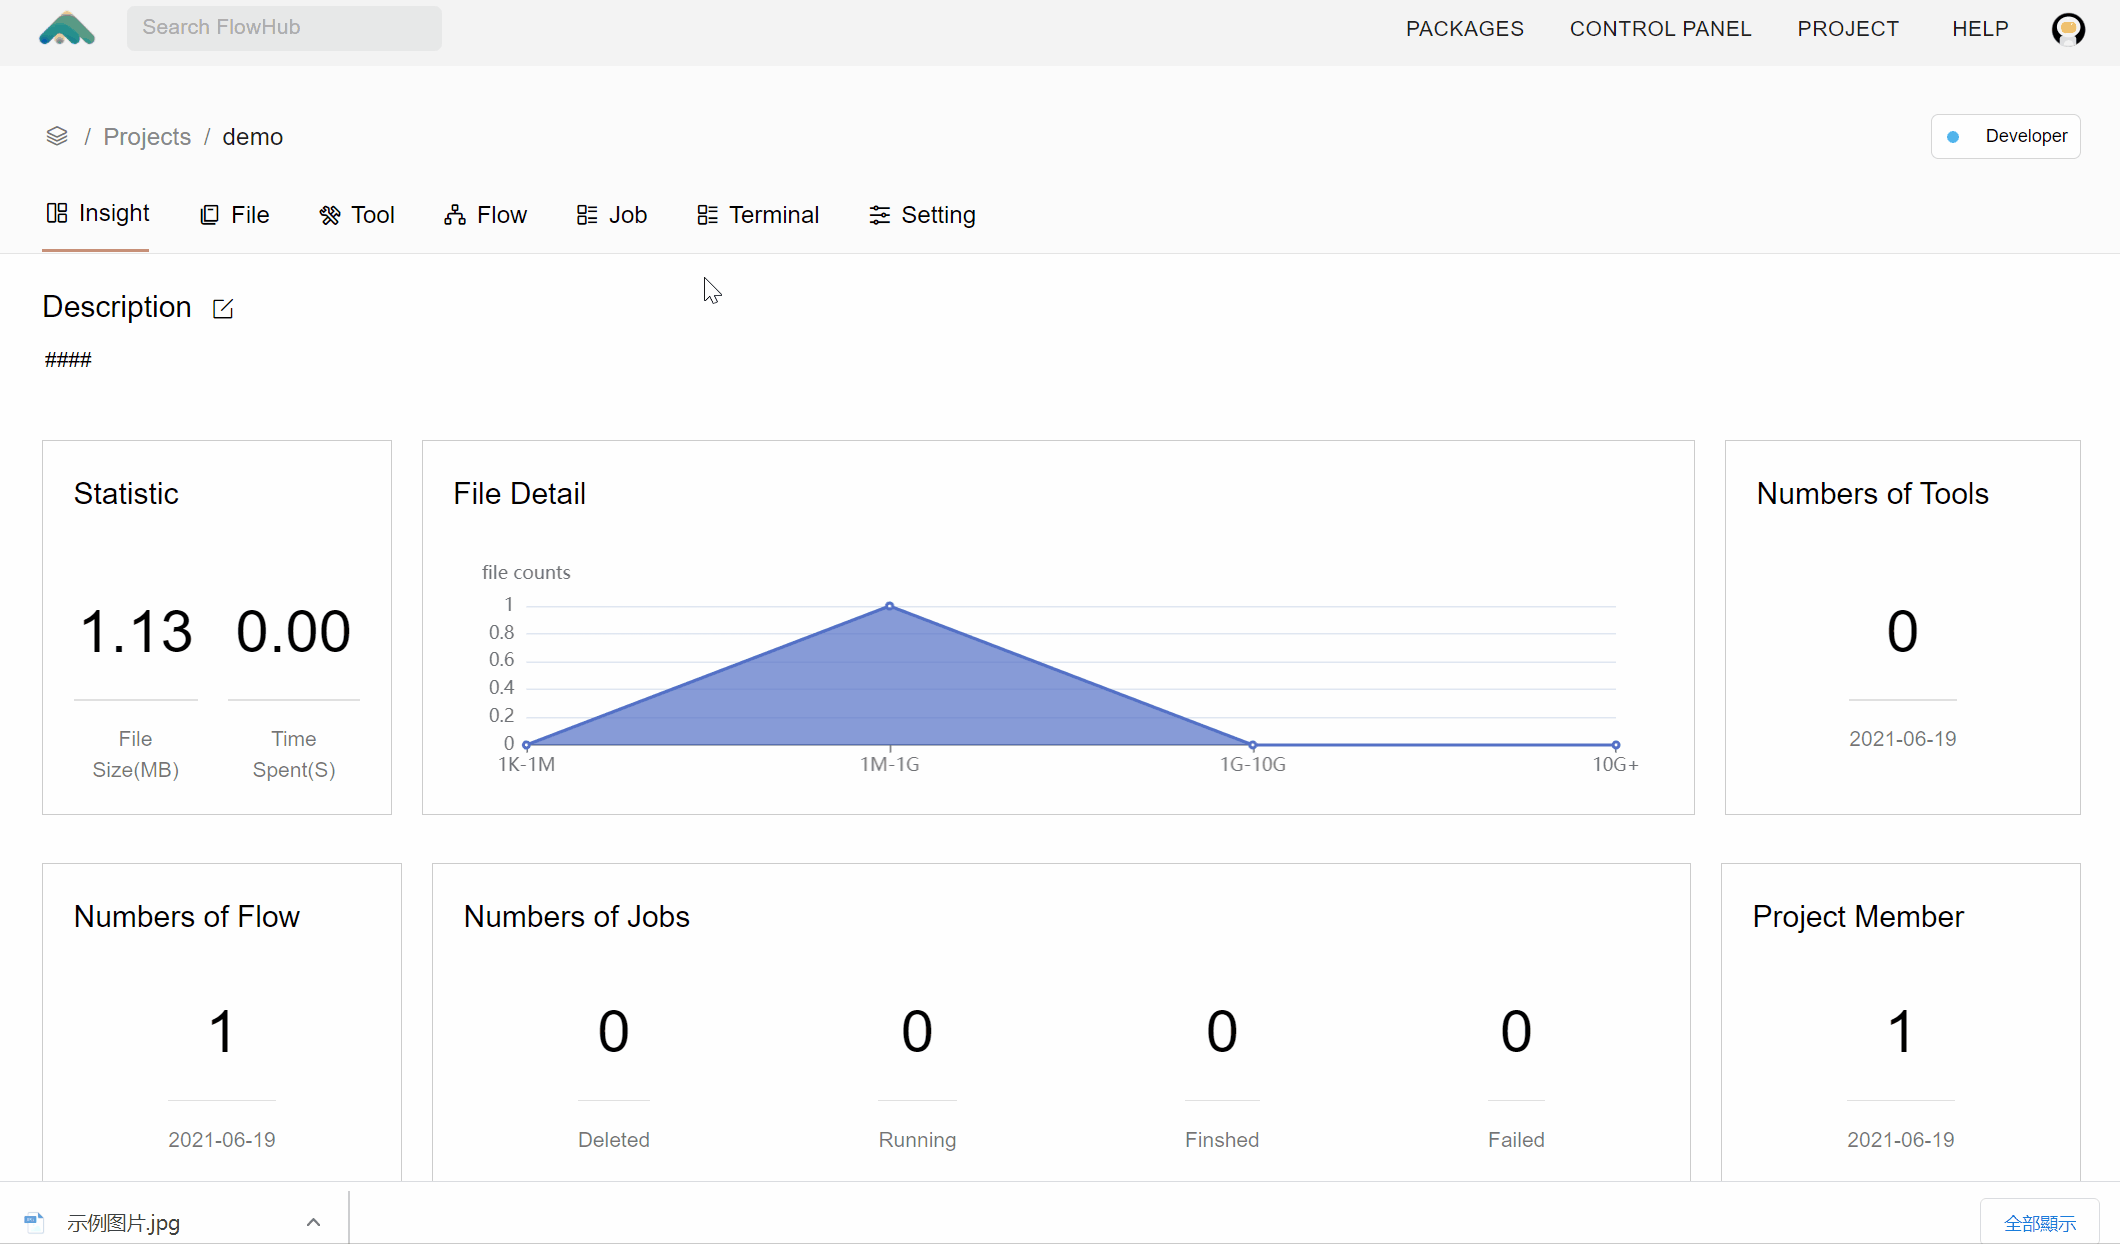
Task: Edit the Description with pencil icon
Action: 223,309
